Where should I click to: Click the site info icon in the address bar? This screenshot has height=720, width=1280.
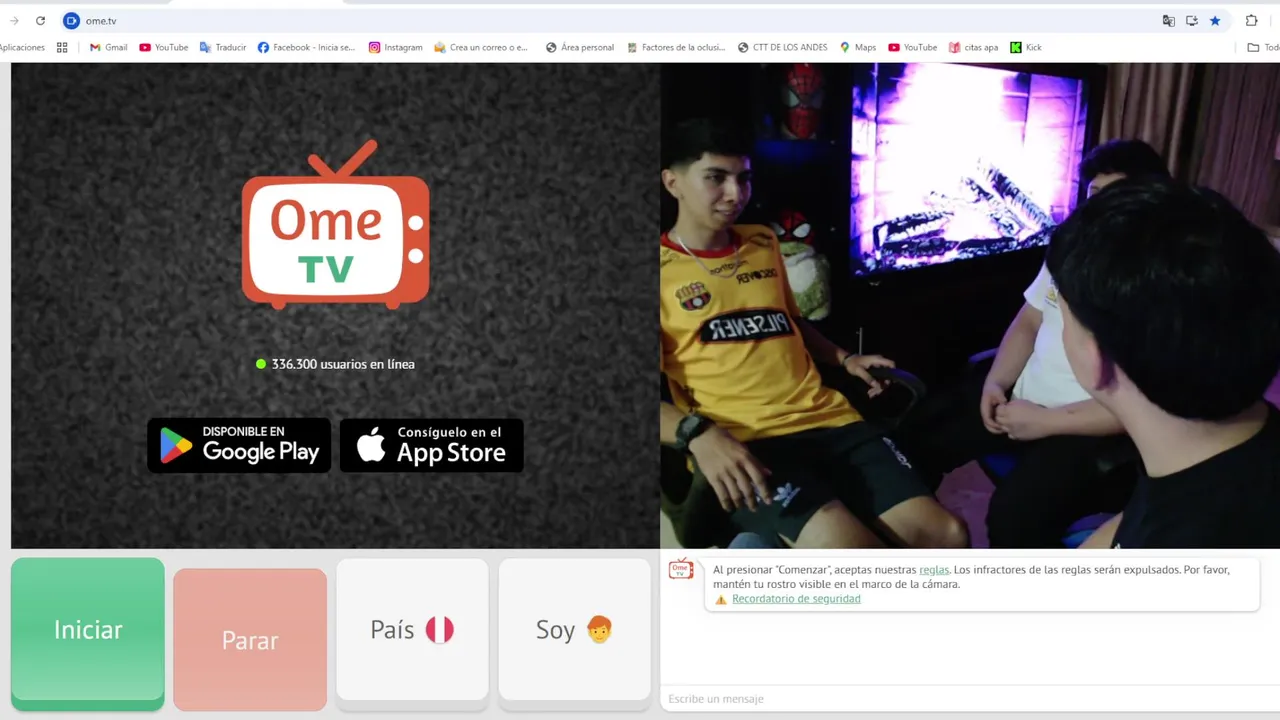coord(71,20)
